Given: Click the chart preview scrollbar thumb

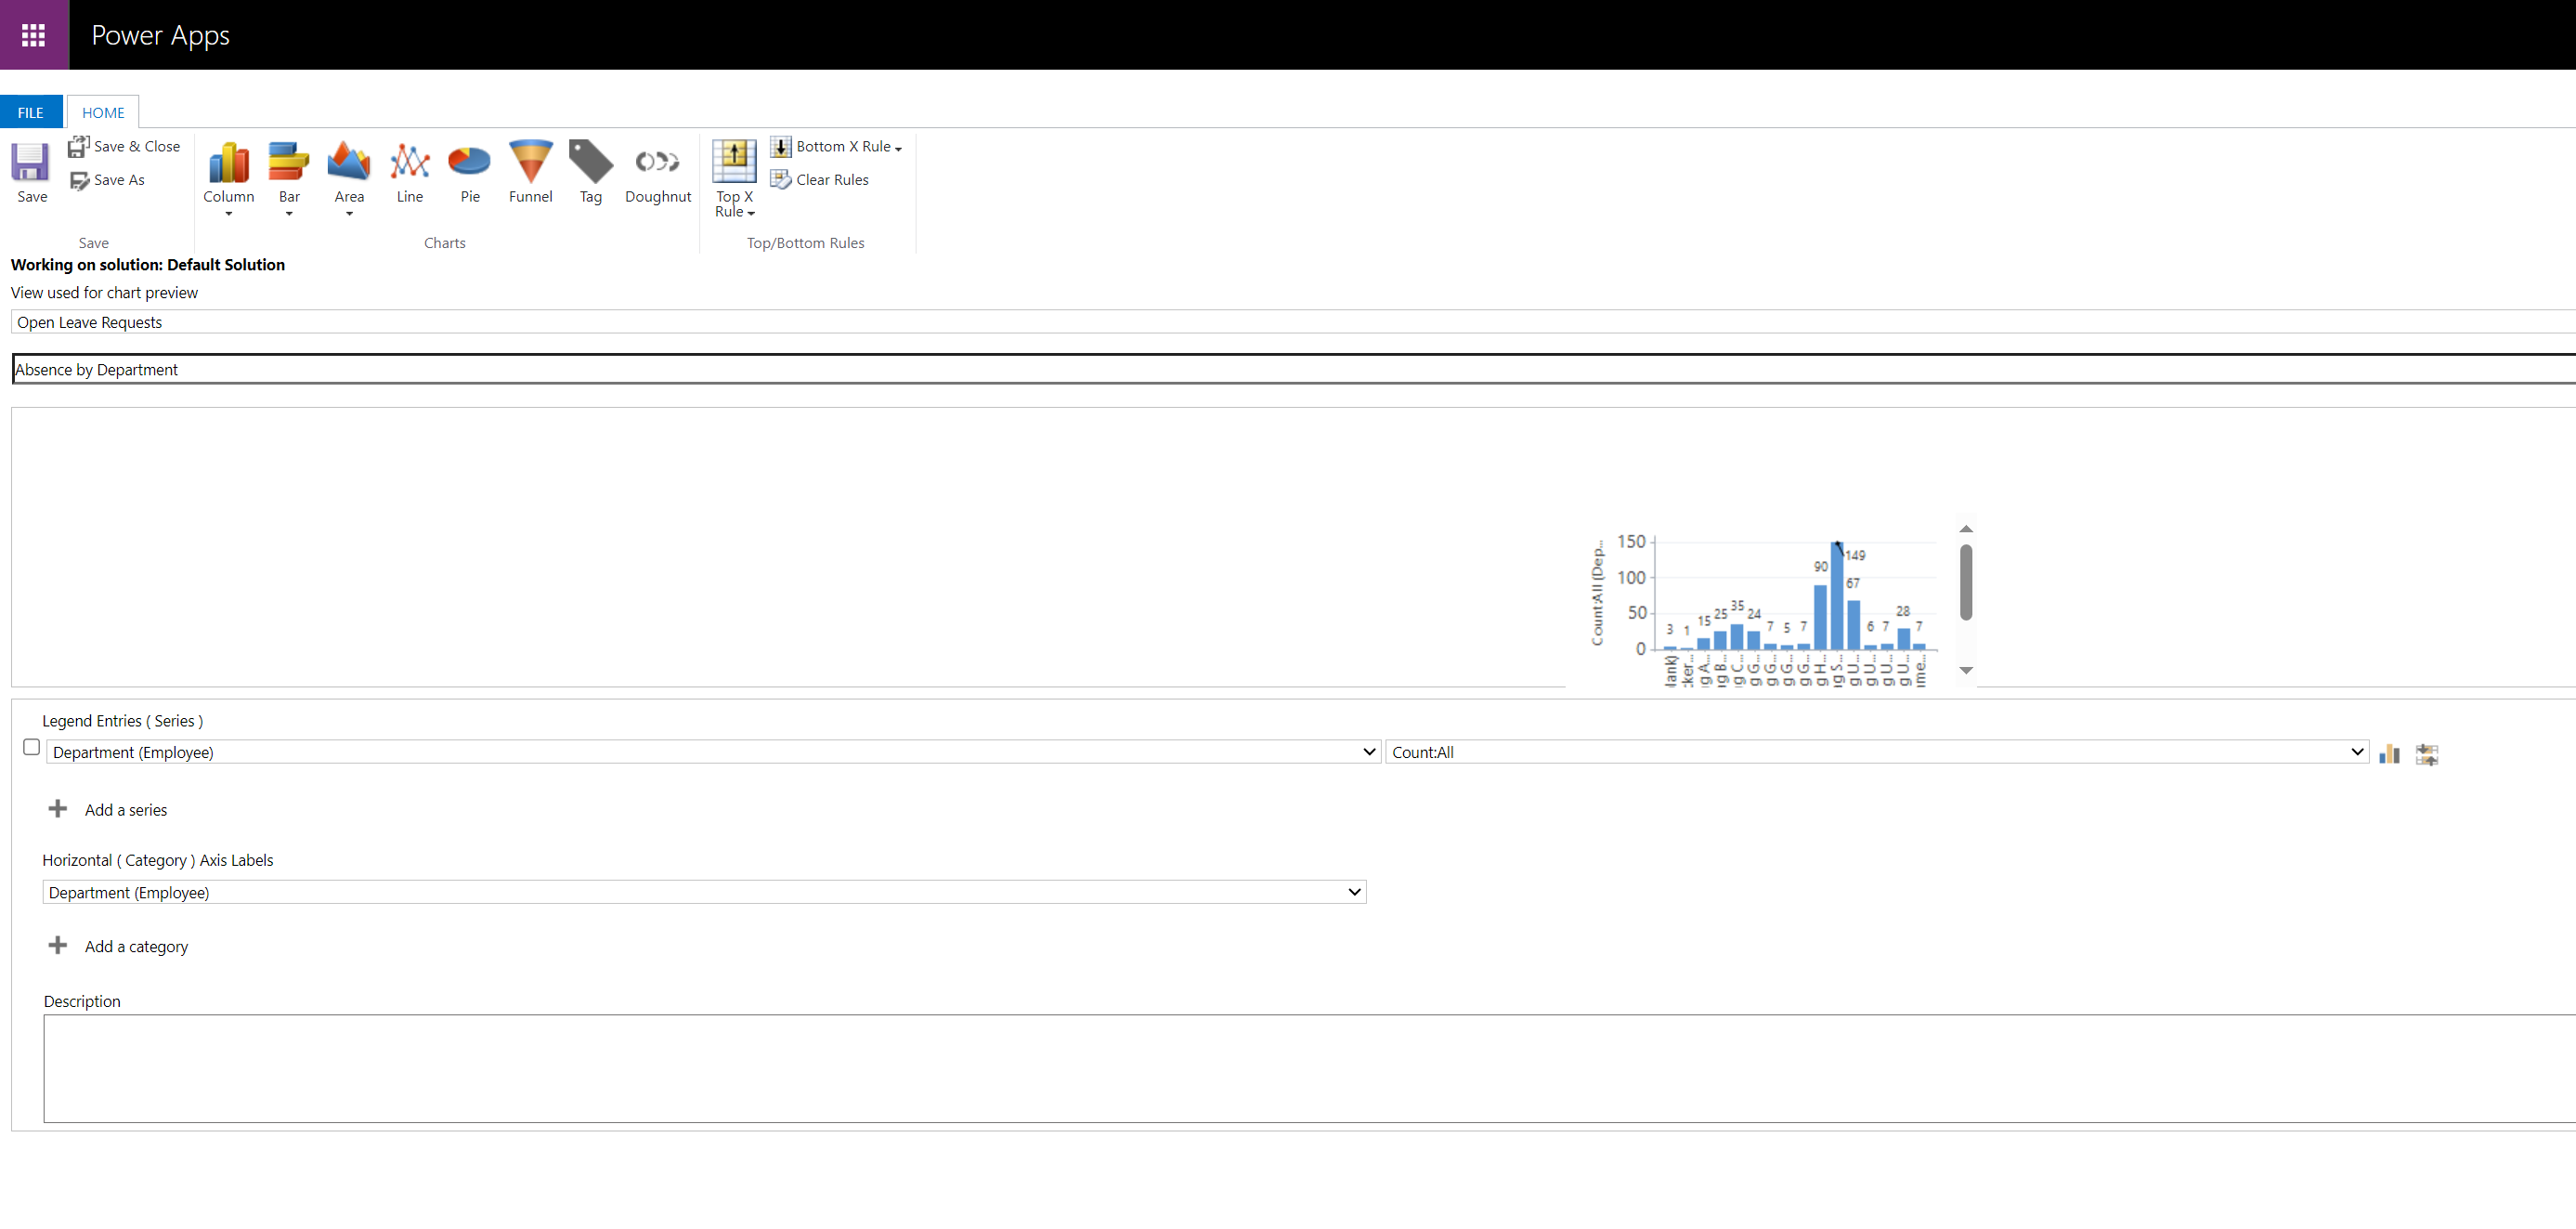Looking at the screenshot, I should (x=1965, y=583).
